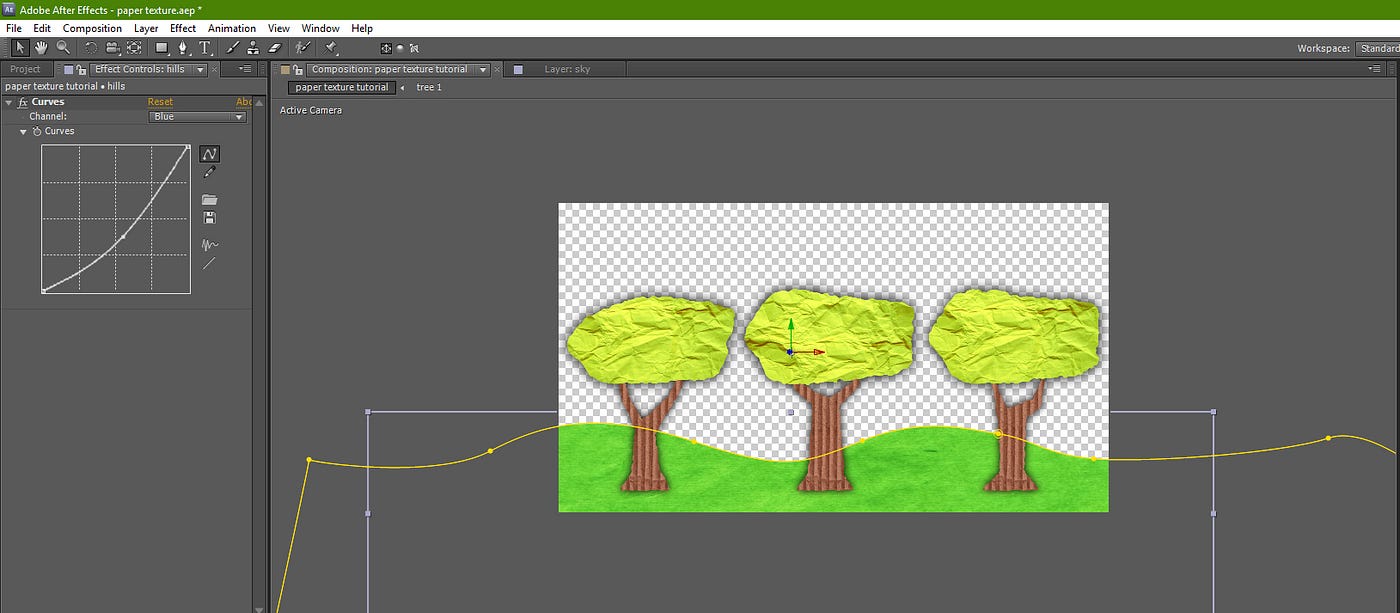Activate the Bezier curve point tool in Curves

pos(209,154)
